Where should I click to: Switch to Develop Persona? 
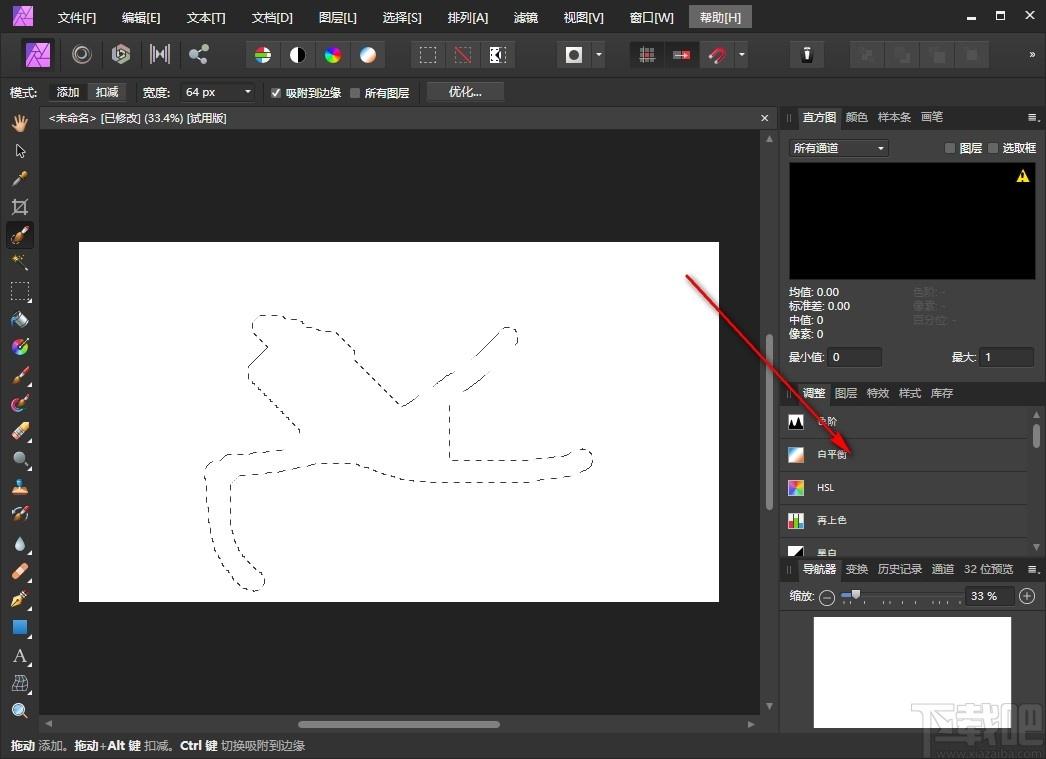pos(121,54)
